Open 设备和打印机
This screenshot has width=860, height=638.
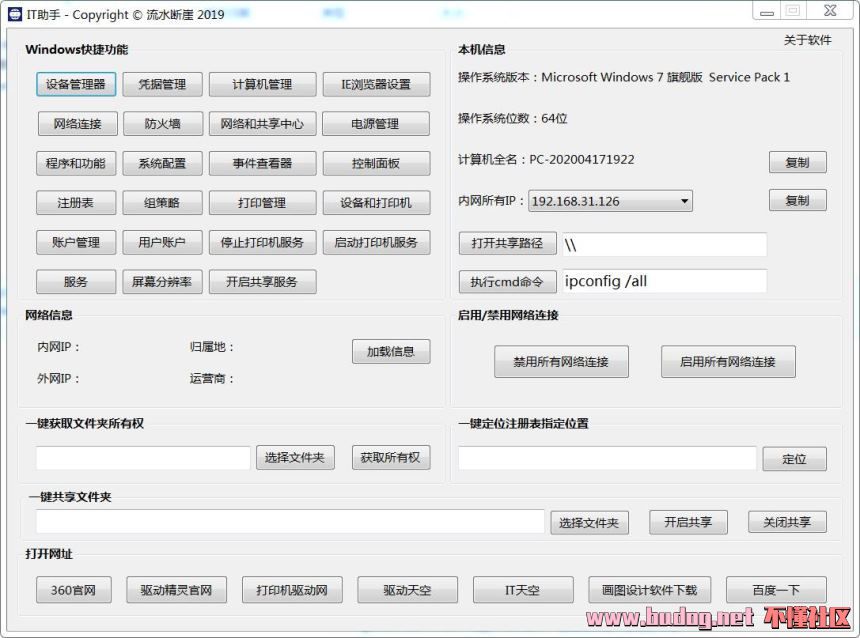point(376,203)
